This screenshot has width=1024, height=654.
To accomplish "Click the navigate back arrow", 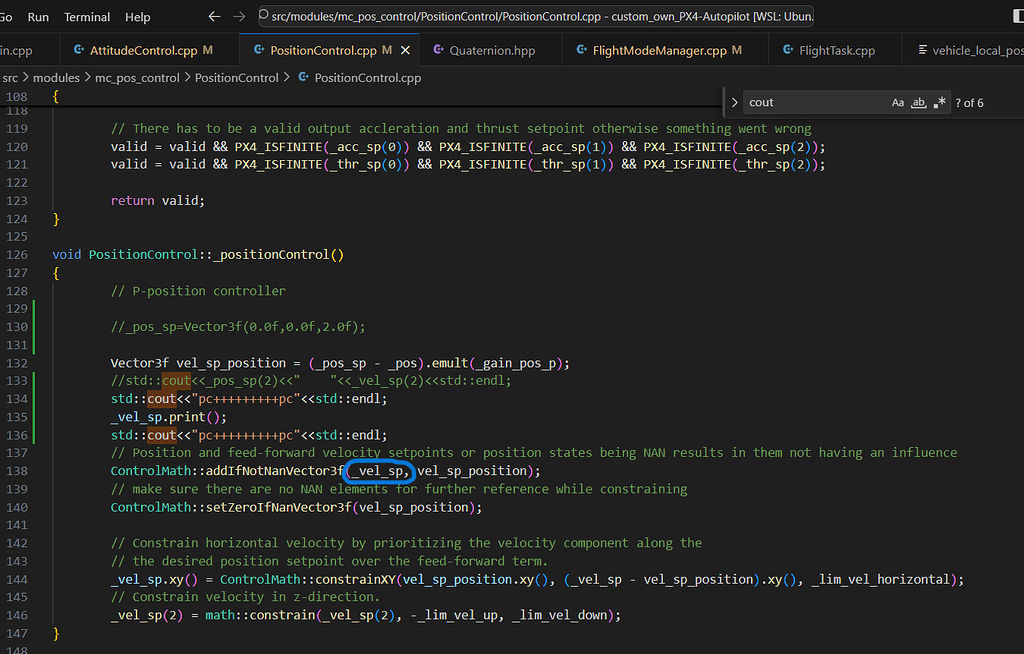I will click(215, 16).
